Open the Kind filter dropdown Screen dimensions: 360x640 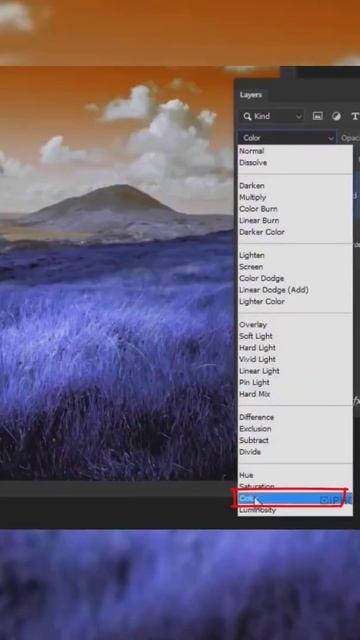click(x=272, y=116)
